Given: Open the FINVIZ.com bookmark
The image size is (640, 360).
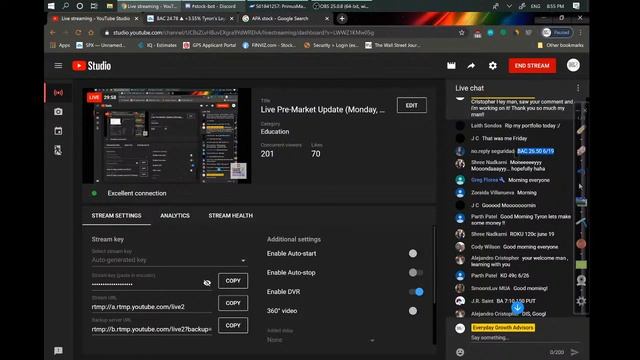Looking at the screenshot, I should click(269, 45).
